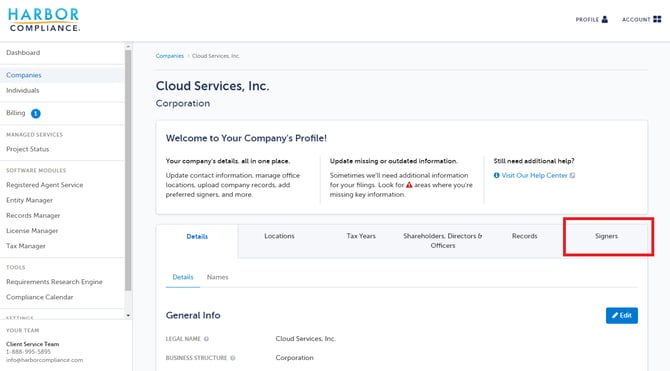
Task: Switch to the Records tab
Action: [x=525, y=236]
